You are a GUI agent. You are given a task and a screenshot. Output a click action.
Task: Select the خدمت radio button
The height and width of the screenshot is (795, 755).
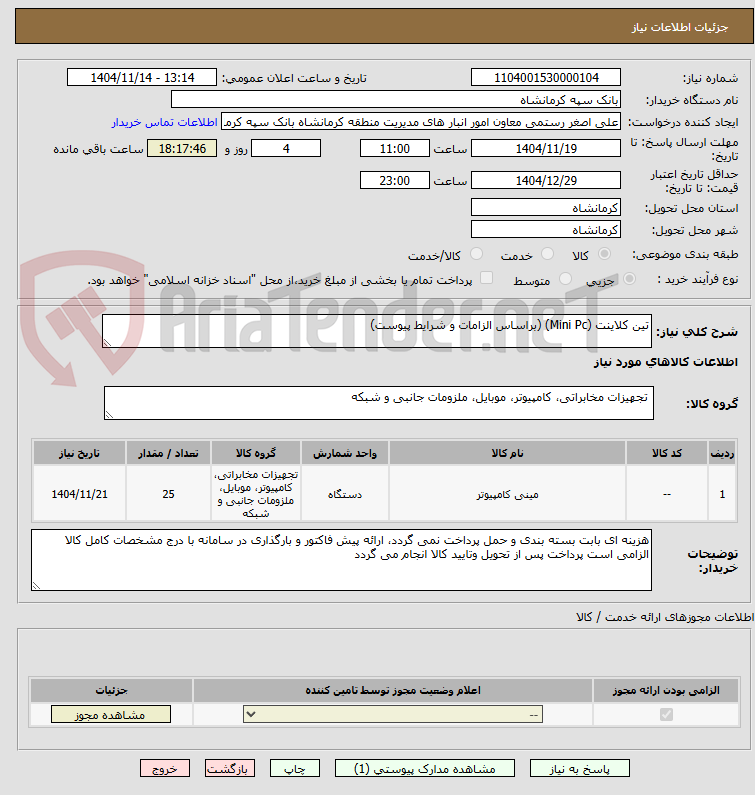pyautogui.click(x=547, y=254)
